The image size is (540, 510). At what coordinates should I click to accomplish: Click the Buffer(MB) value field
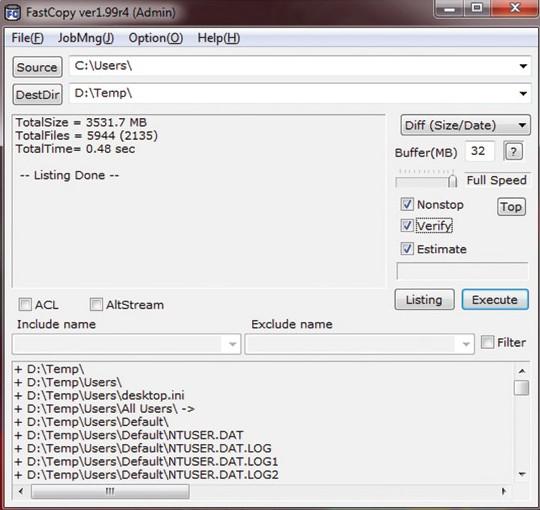(480, 151)
